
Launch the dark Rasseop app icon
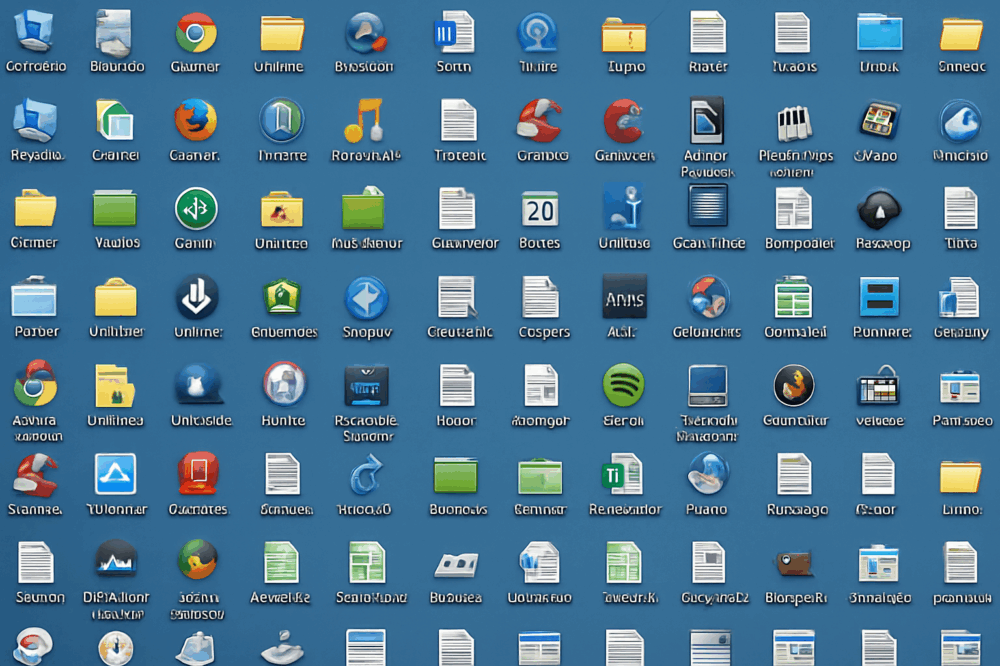coord(879,209)
